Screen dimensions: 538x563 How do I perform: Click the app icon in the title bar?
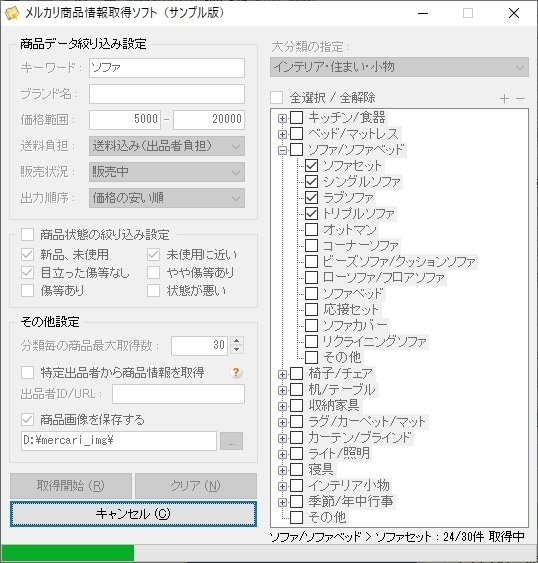(x=11, y=13)
